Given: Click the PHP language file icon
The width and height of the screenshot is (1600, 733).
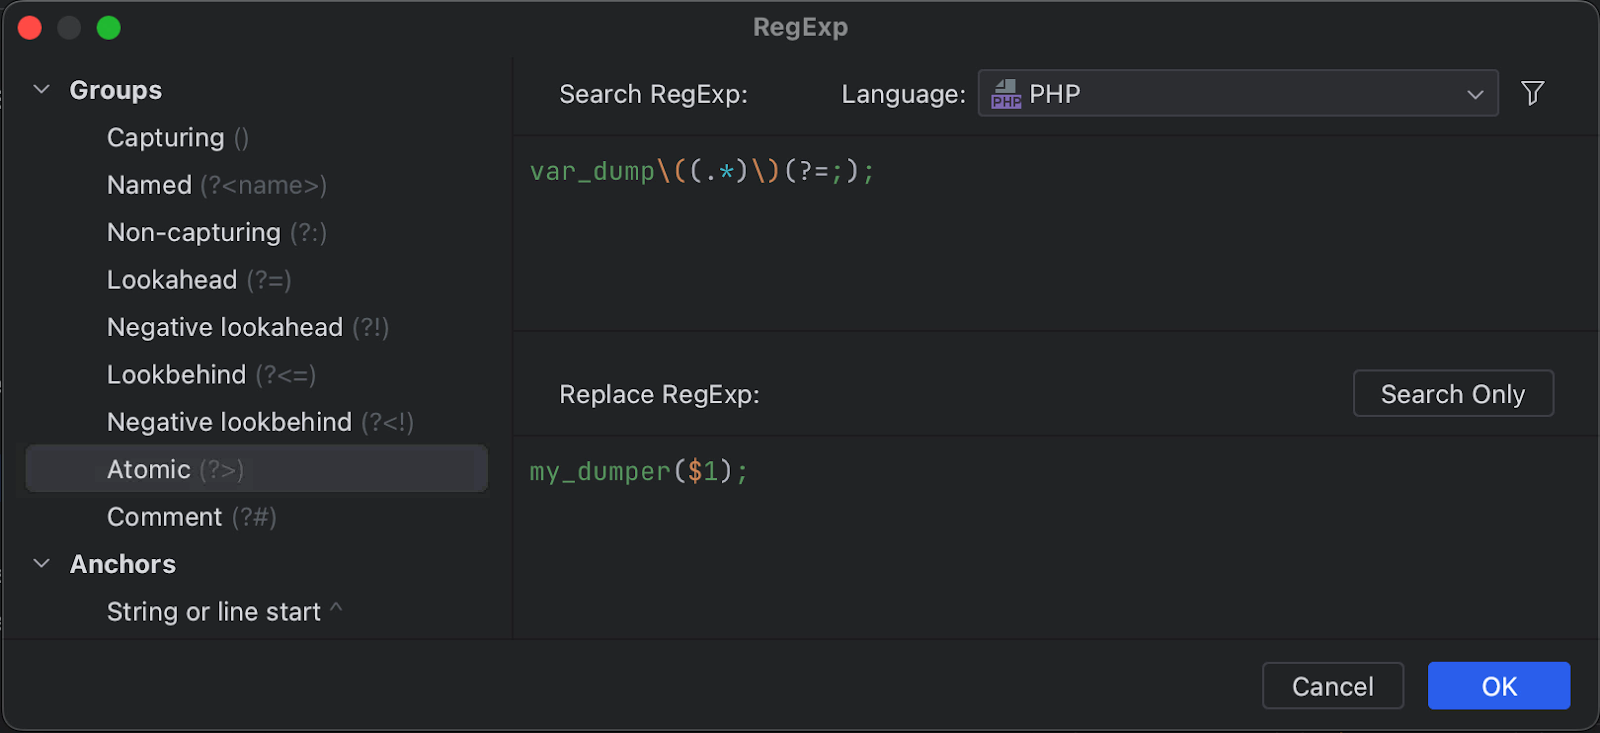Looking at the screenshot, I should click(1006, 94).
